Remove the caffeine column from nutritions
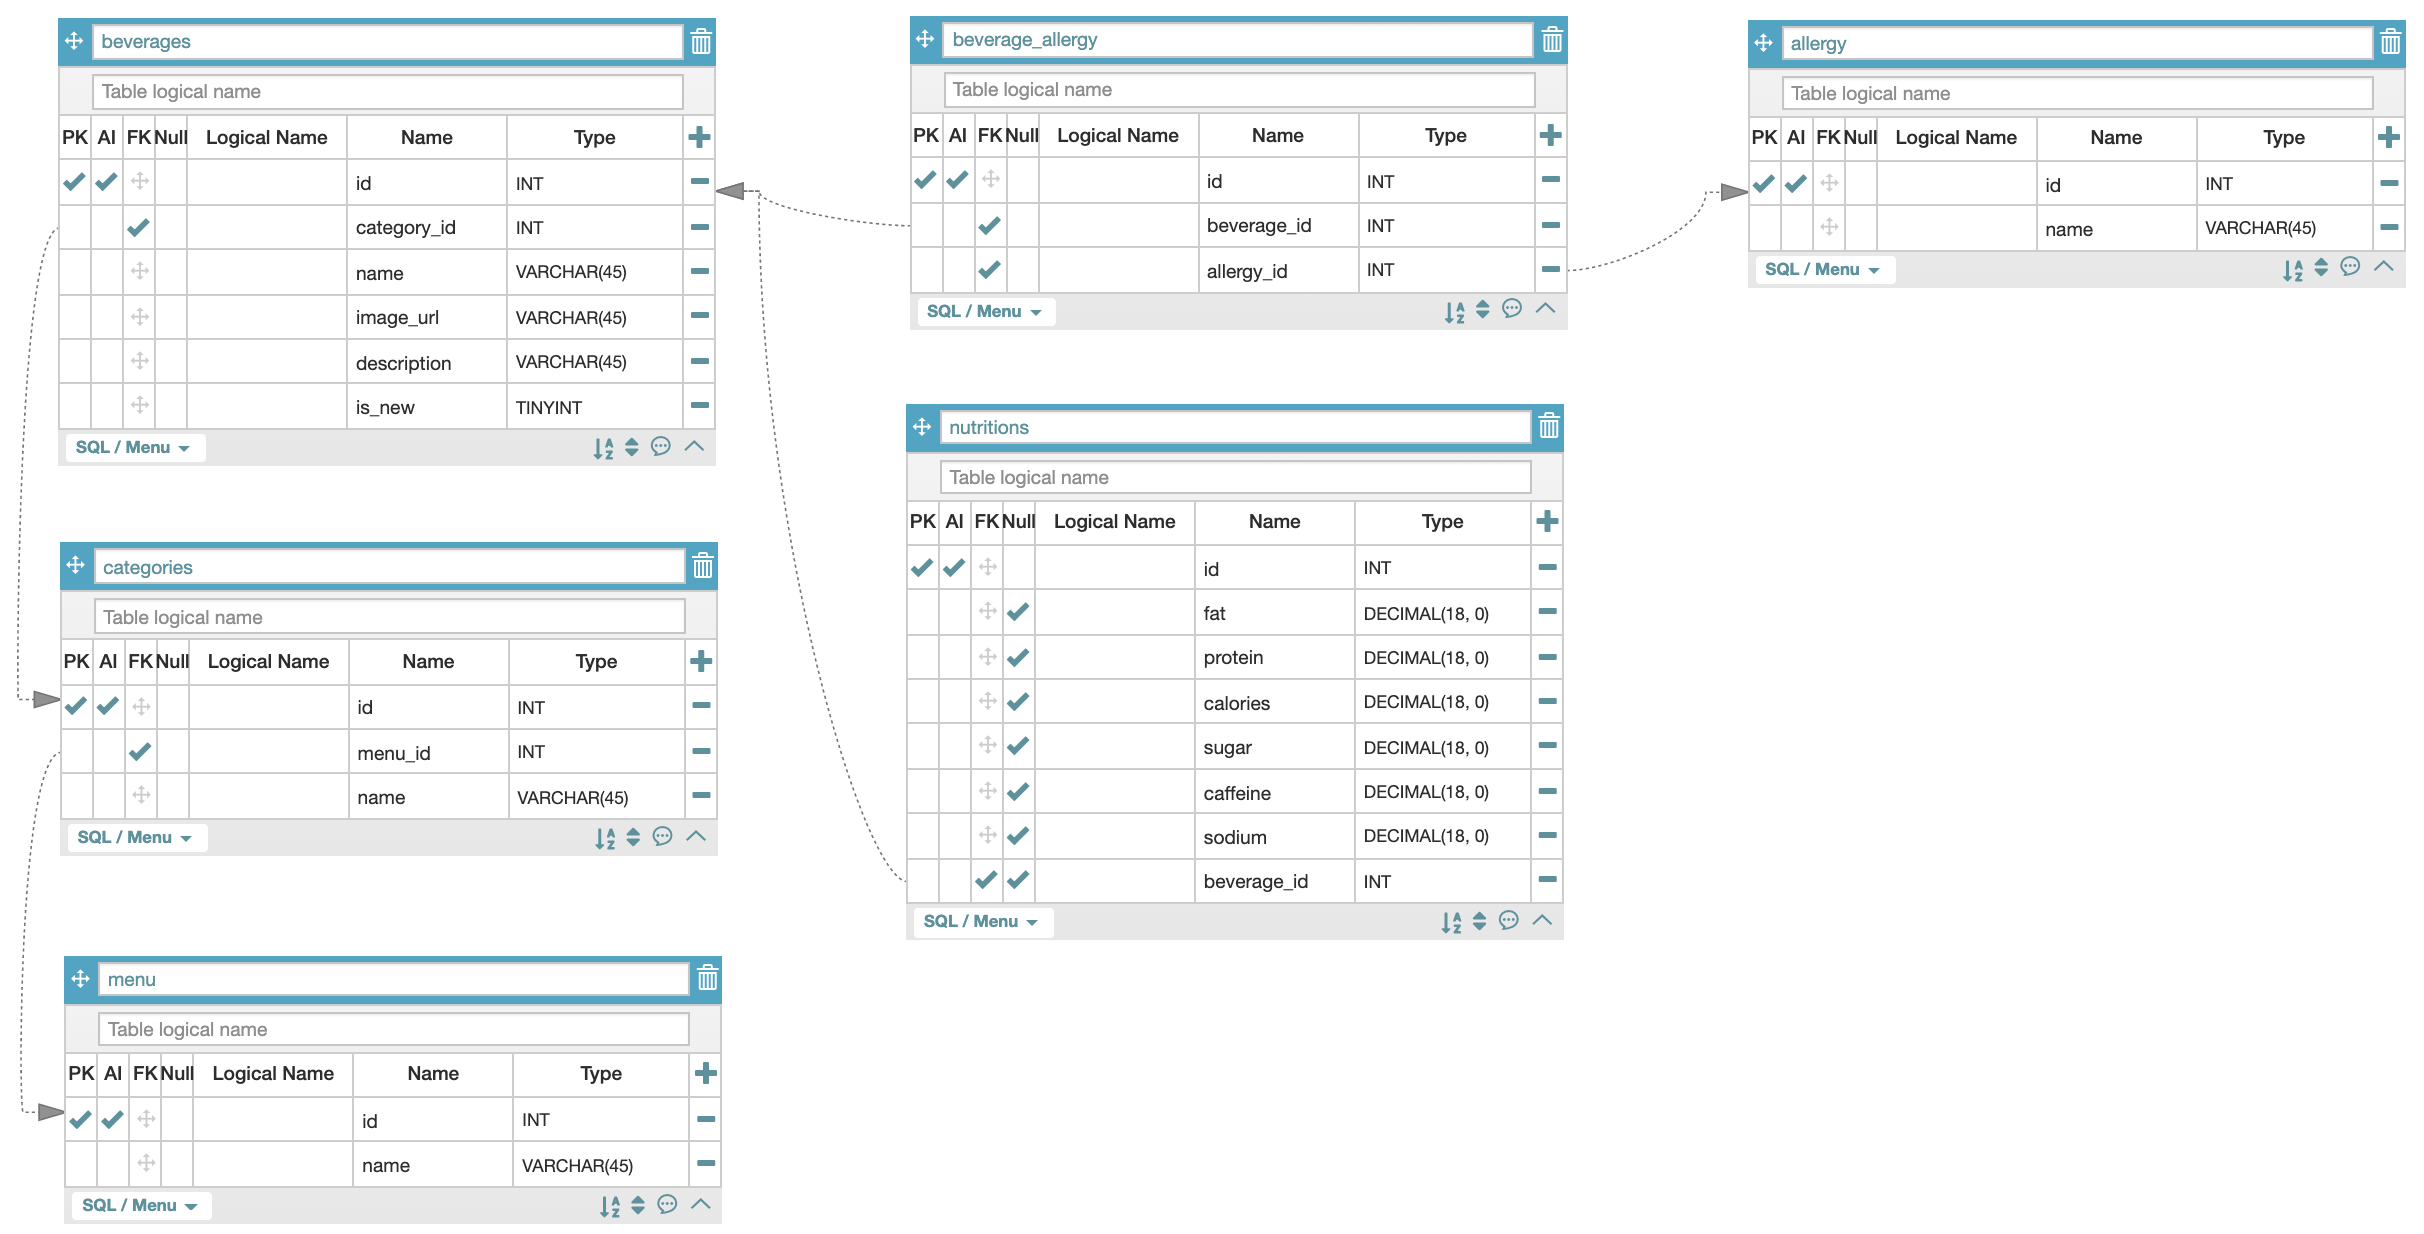2424x1234 pixels. [x=1547, y=791]
